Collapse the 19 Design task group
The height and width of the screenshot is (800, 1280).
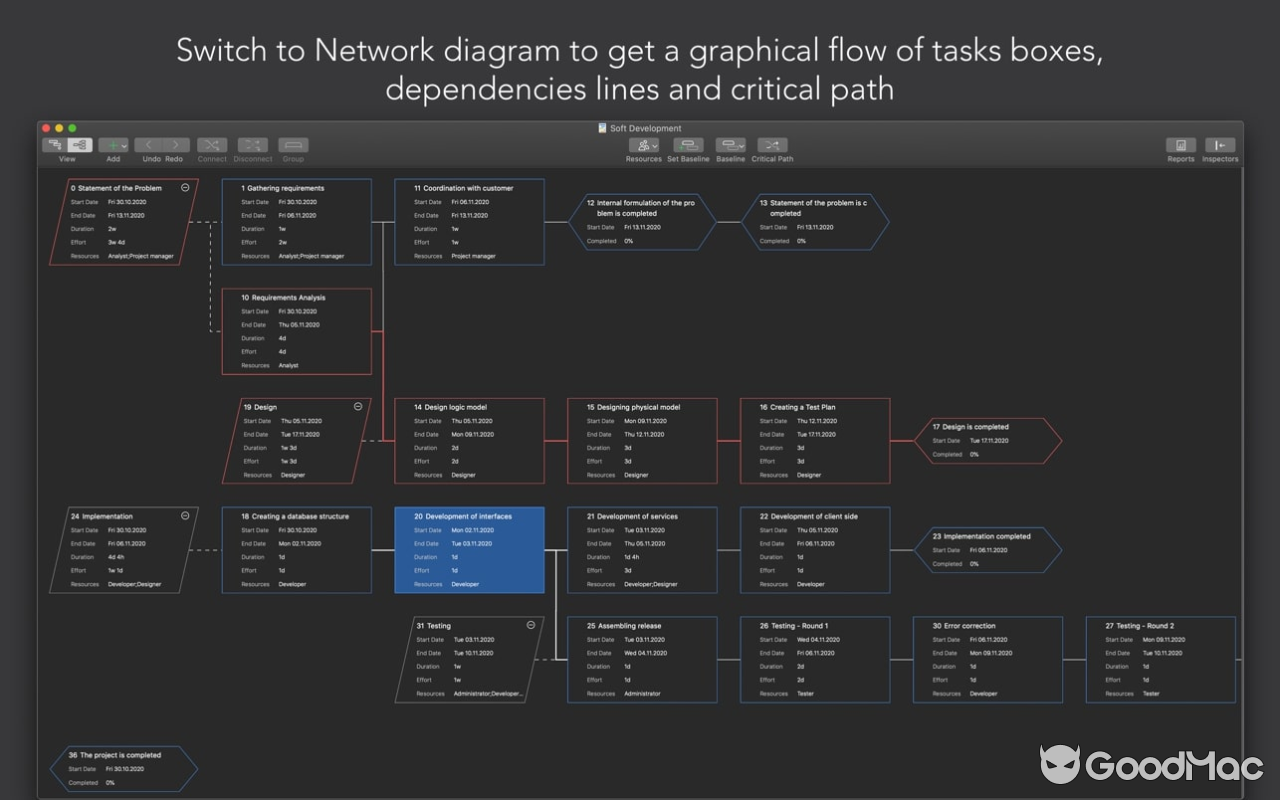[x=357, y=407]
